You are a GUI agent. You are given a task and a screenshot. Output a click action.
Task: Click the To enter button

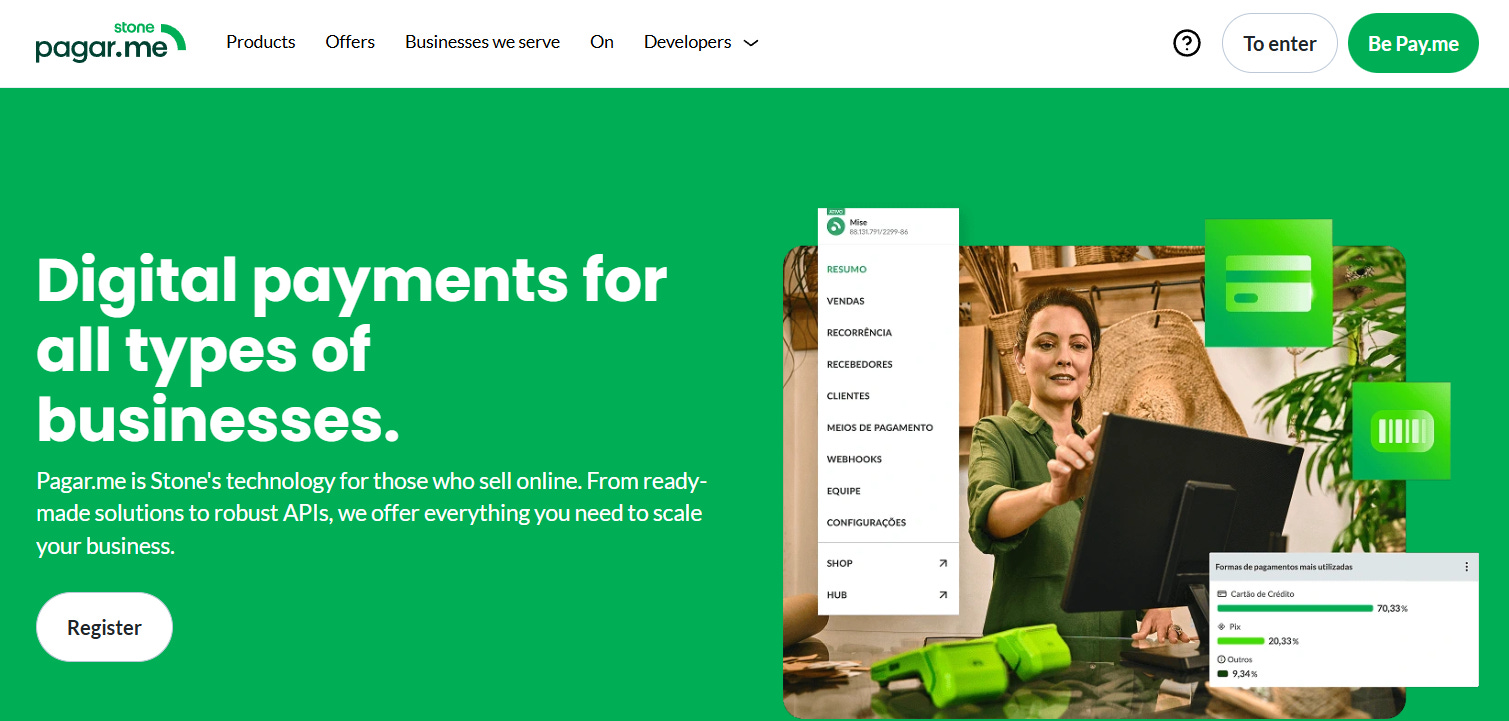[1280, 43]
